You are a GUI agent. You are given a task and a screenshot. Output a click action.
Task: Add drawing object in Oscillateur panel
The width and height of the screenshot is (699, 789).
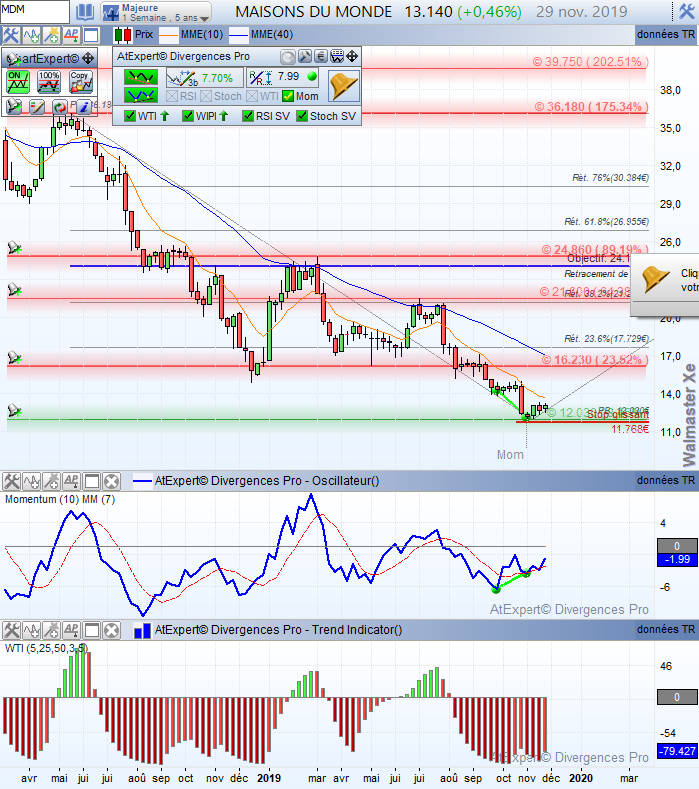[51, 482]
